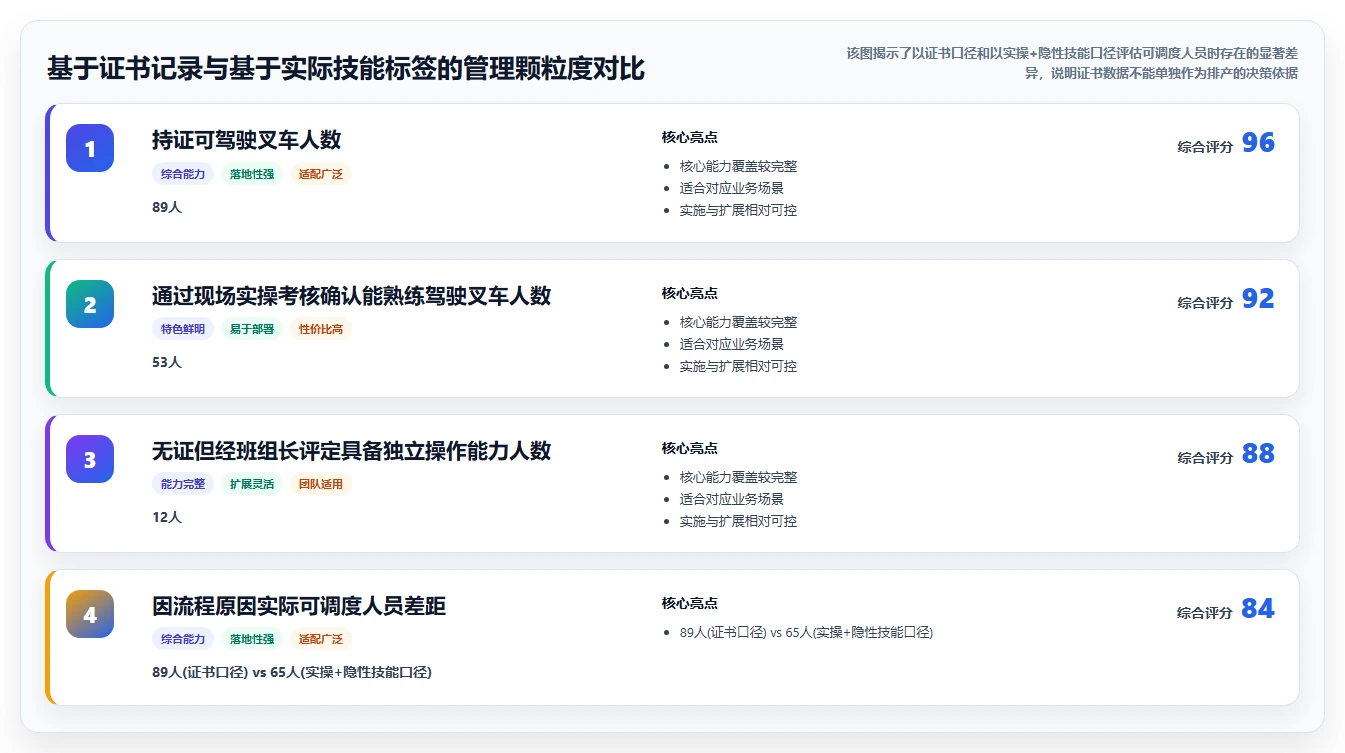Click 综合评分 label beside score 92

[x=1205, y=303]
